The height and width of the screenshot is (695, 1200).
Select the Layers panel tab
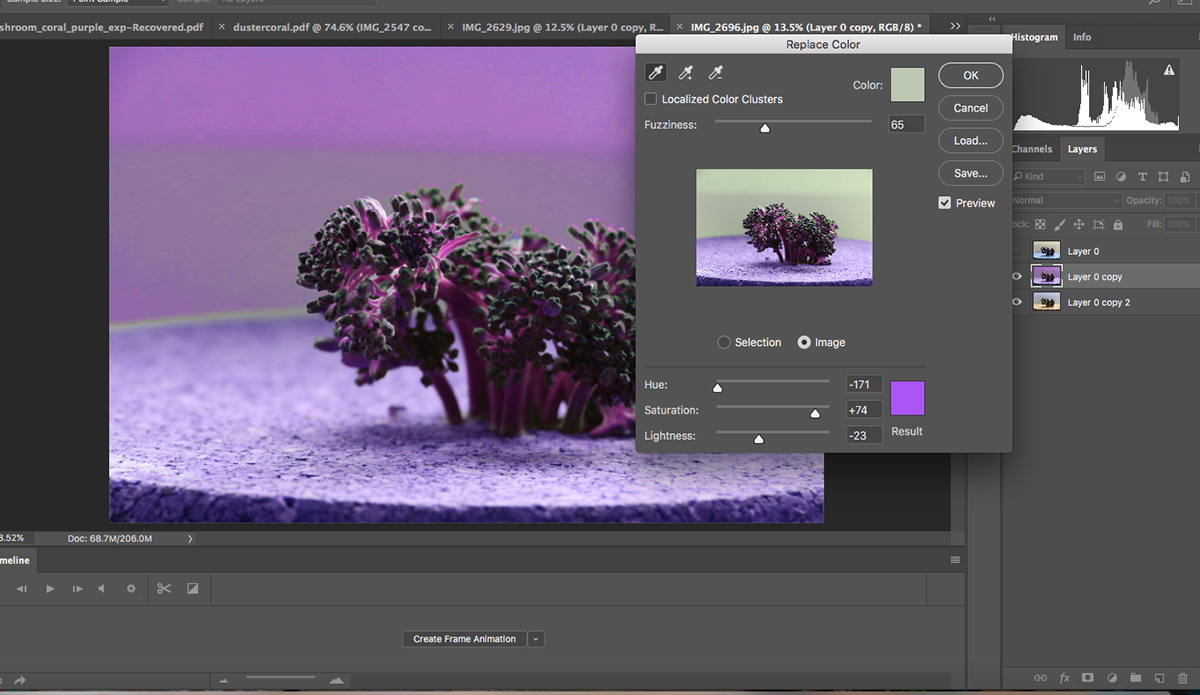[x=1082, y=149]
